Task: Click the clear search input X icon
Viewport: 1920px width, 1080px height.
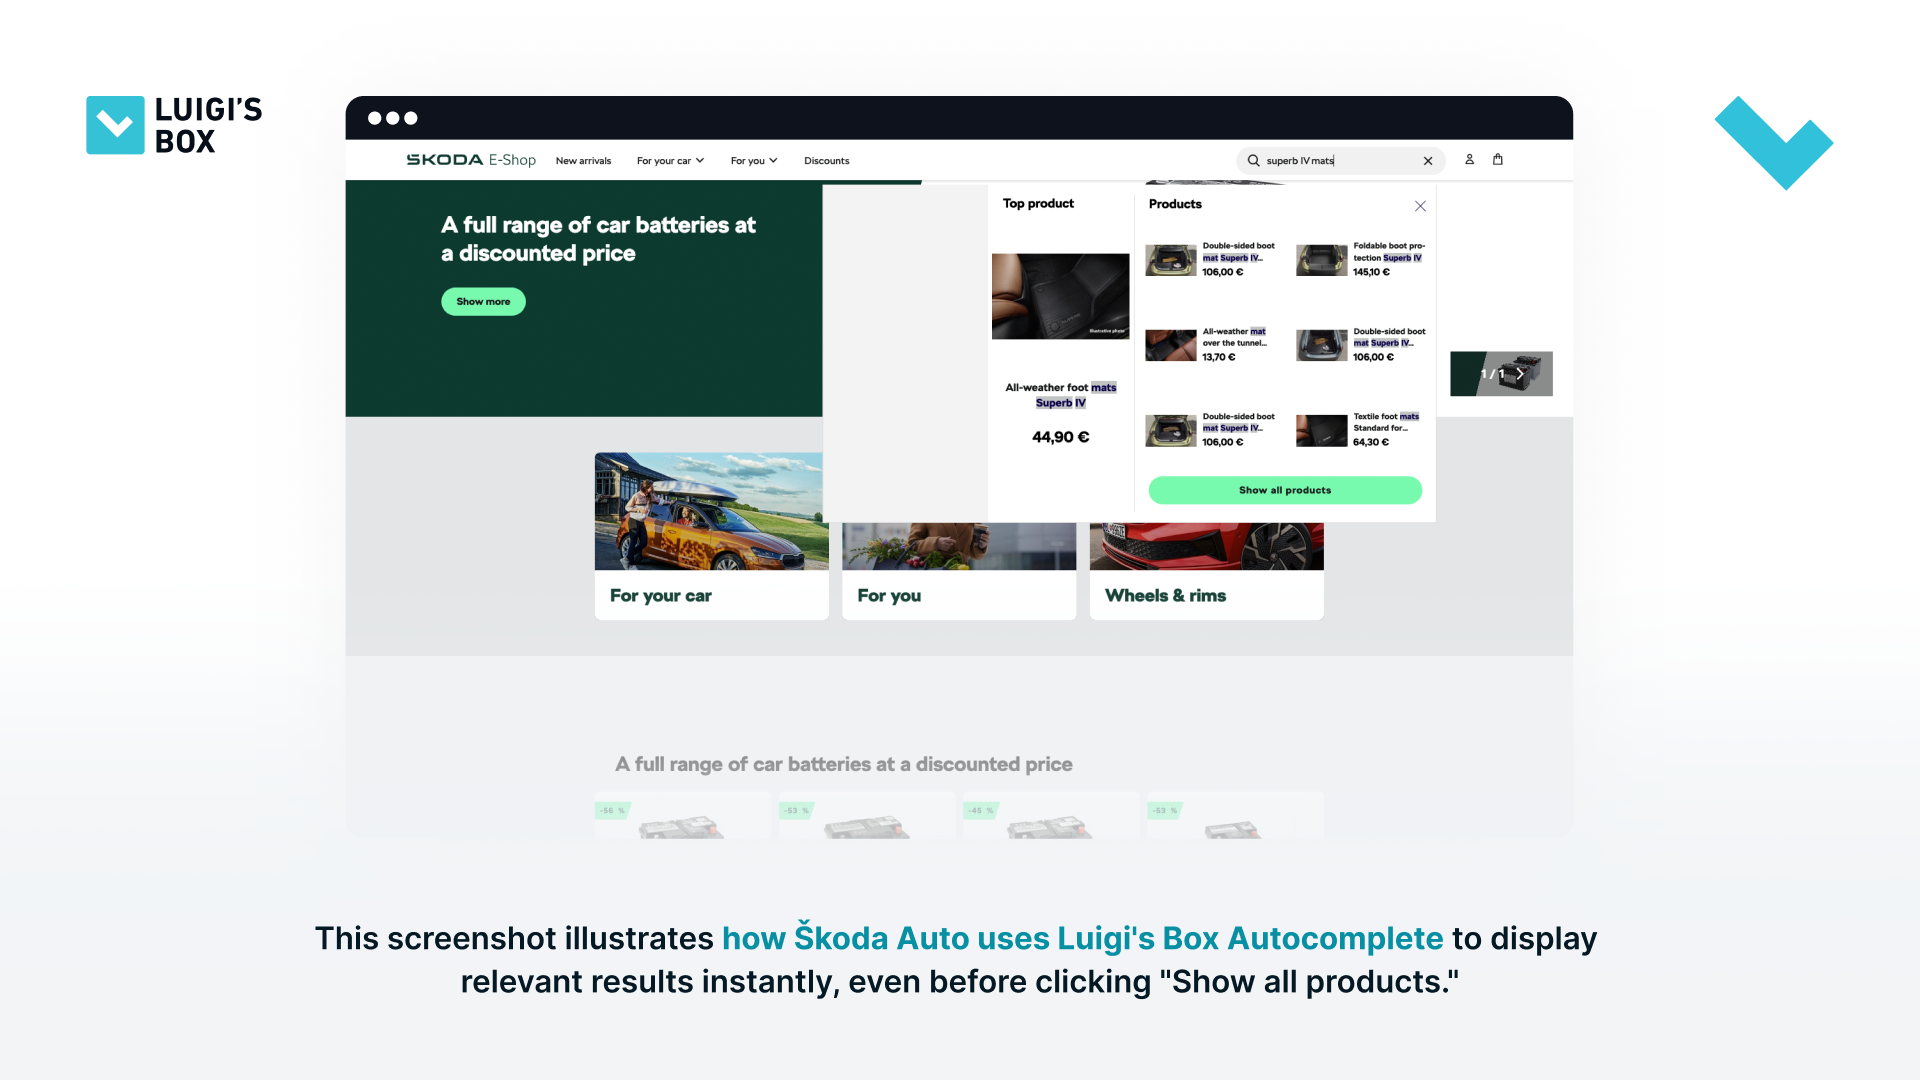Action: pos(1428,160)
